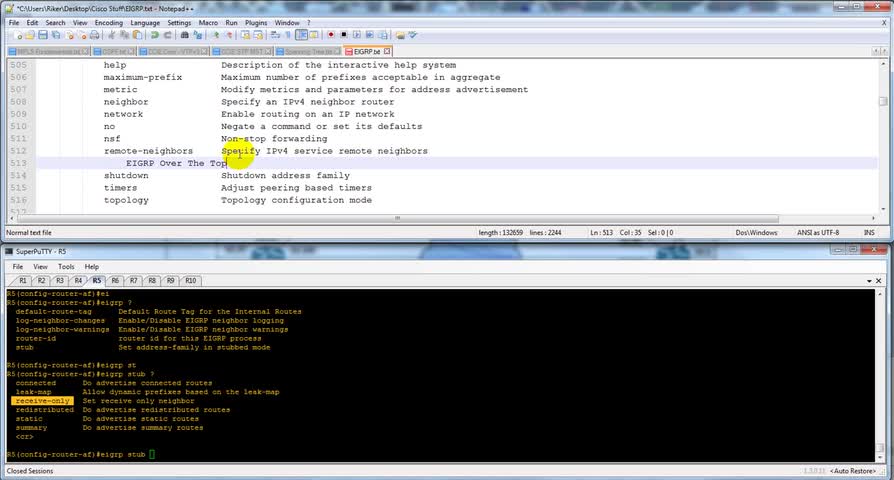Image resolution: width=894 pixels, height=480 pixels.
Task: Click the black Stop Recording icon
Action: coord(344,35)
